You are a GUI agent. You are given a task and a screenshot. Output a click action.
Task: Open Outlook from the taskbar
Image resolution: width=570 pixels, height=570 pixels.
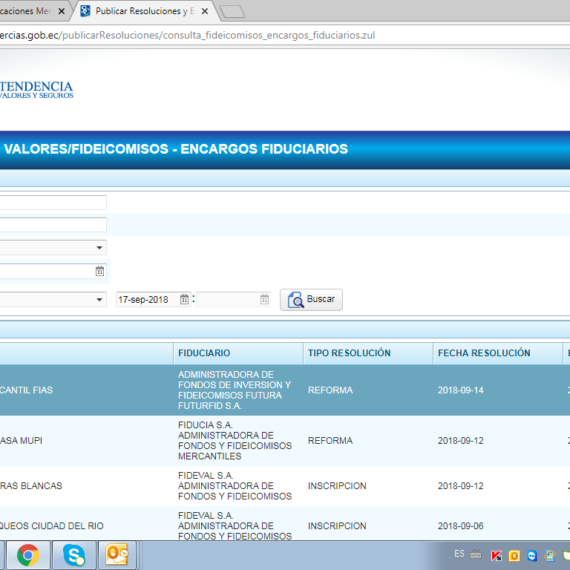point(116,555)
